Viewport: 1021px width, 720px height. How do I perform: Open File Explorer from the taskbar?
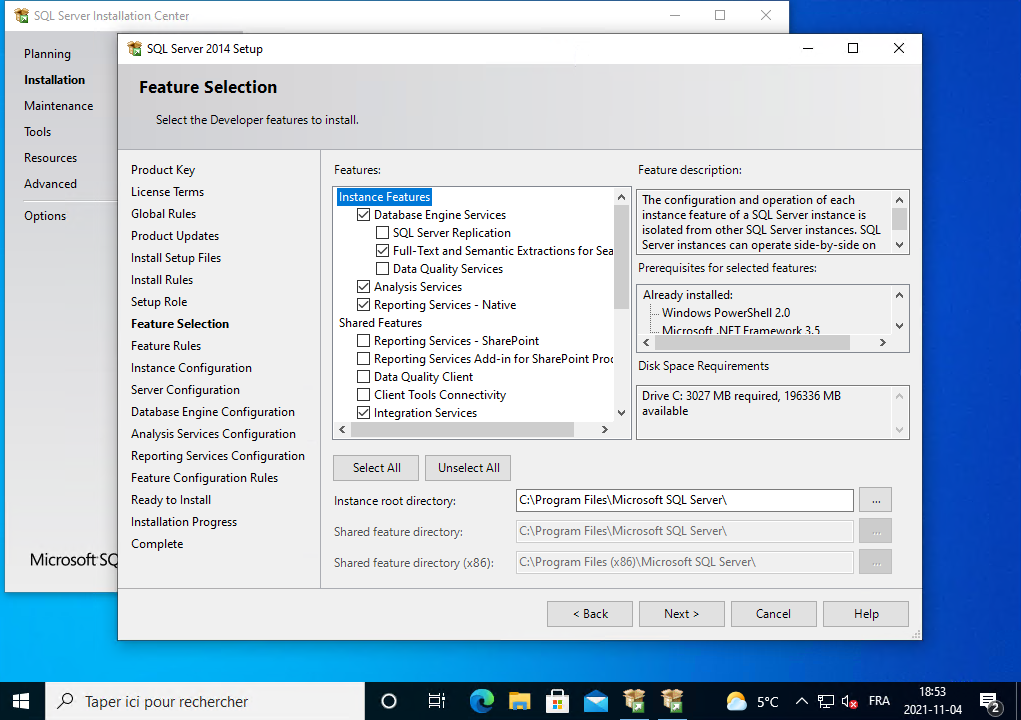click(519, 701)
